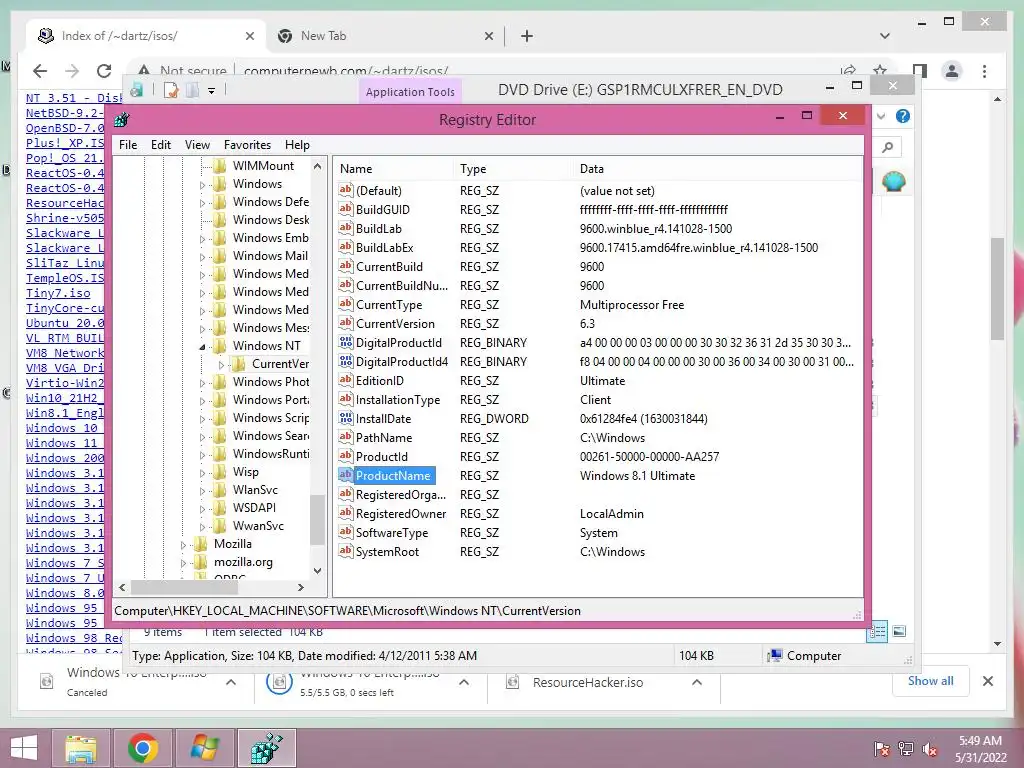Select the BuildGUID value string icon

[345, 209]
